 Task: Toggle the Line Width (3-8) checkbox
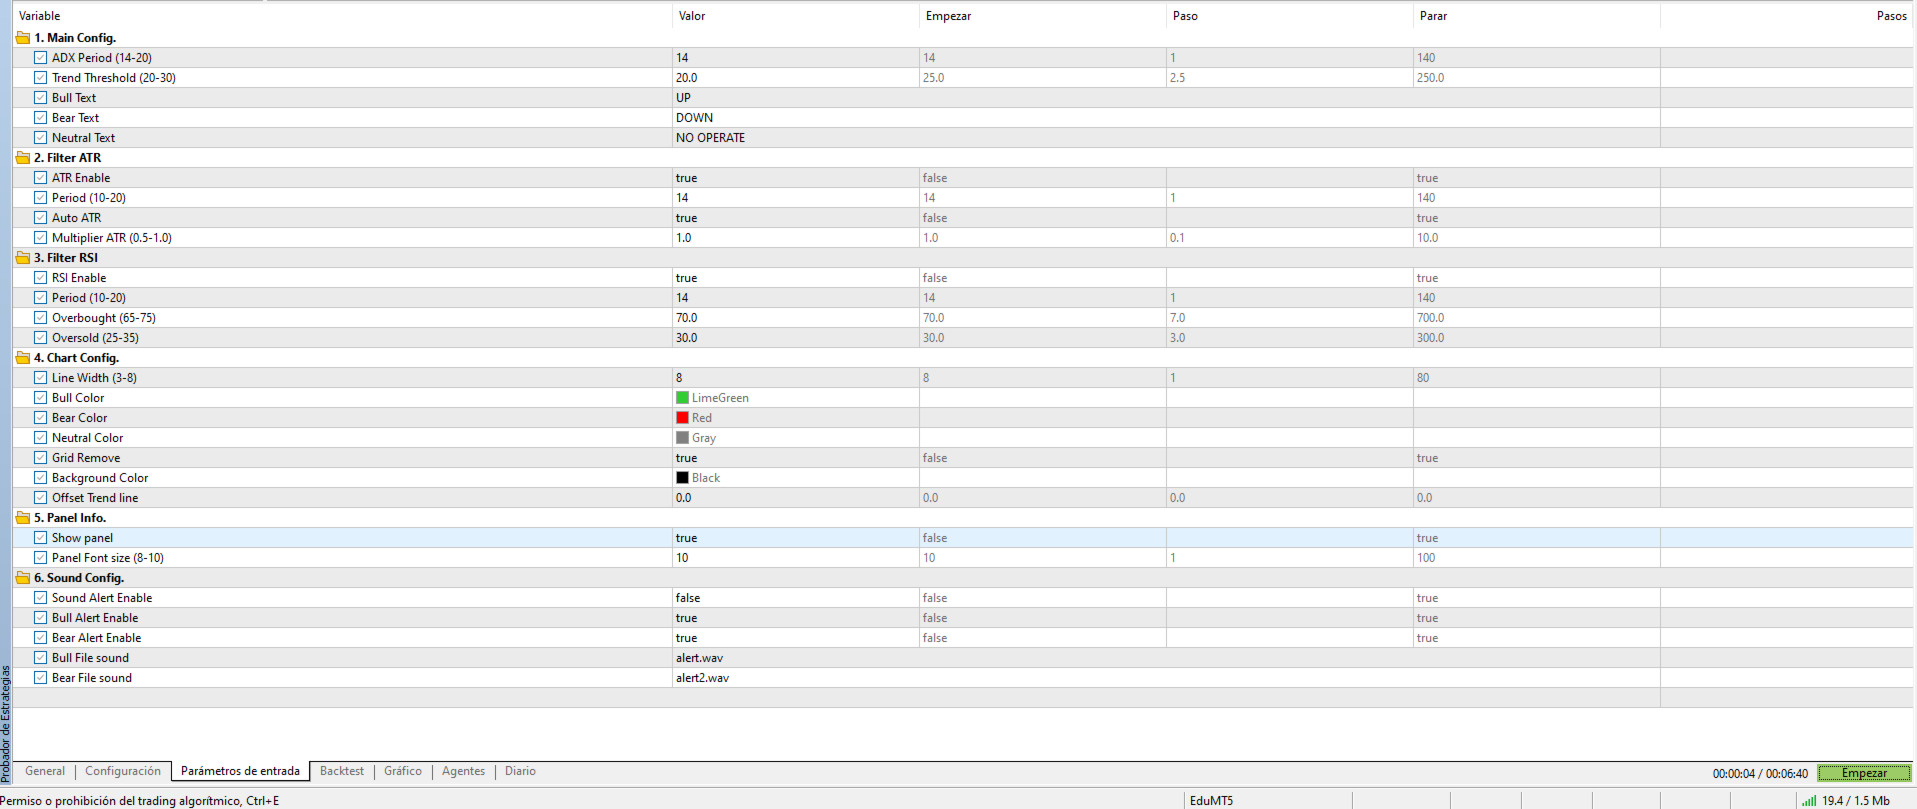[41, 378]
